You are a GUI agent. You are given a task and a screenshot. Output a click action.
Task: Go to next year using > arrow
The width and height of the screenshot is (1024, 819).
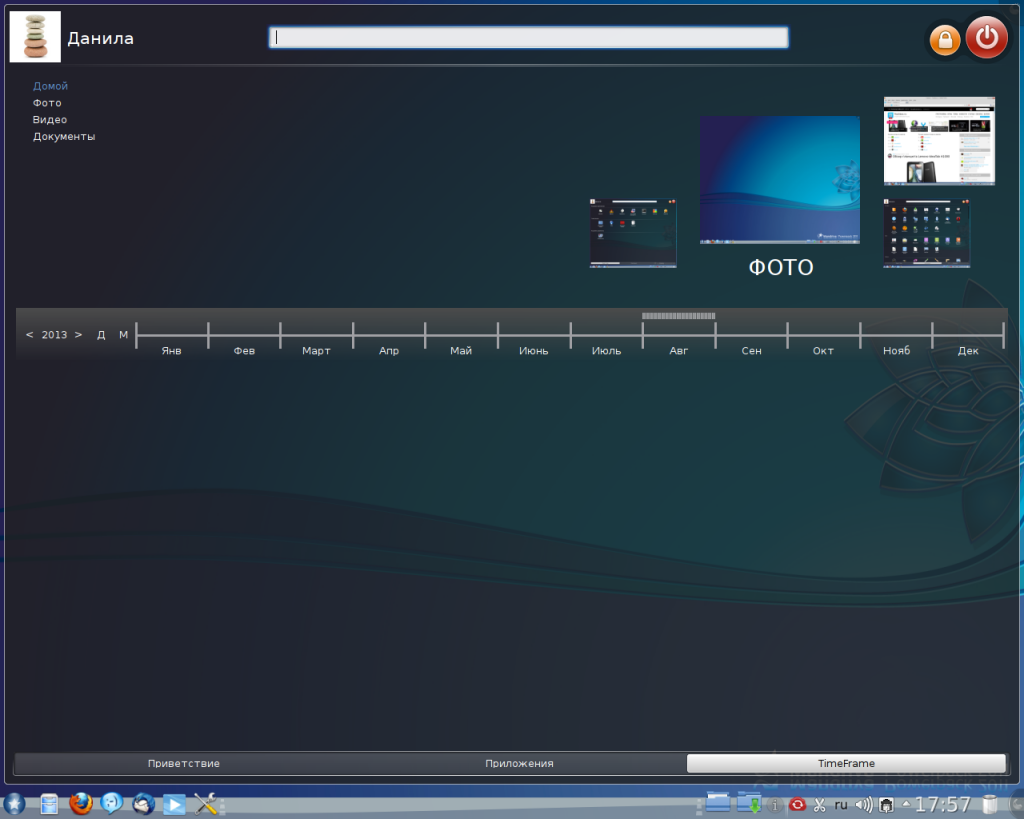pos(78,335)
